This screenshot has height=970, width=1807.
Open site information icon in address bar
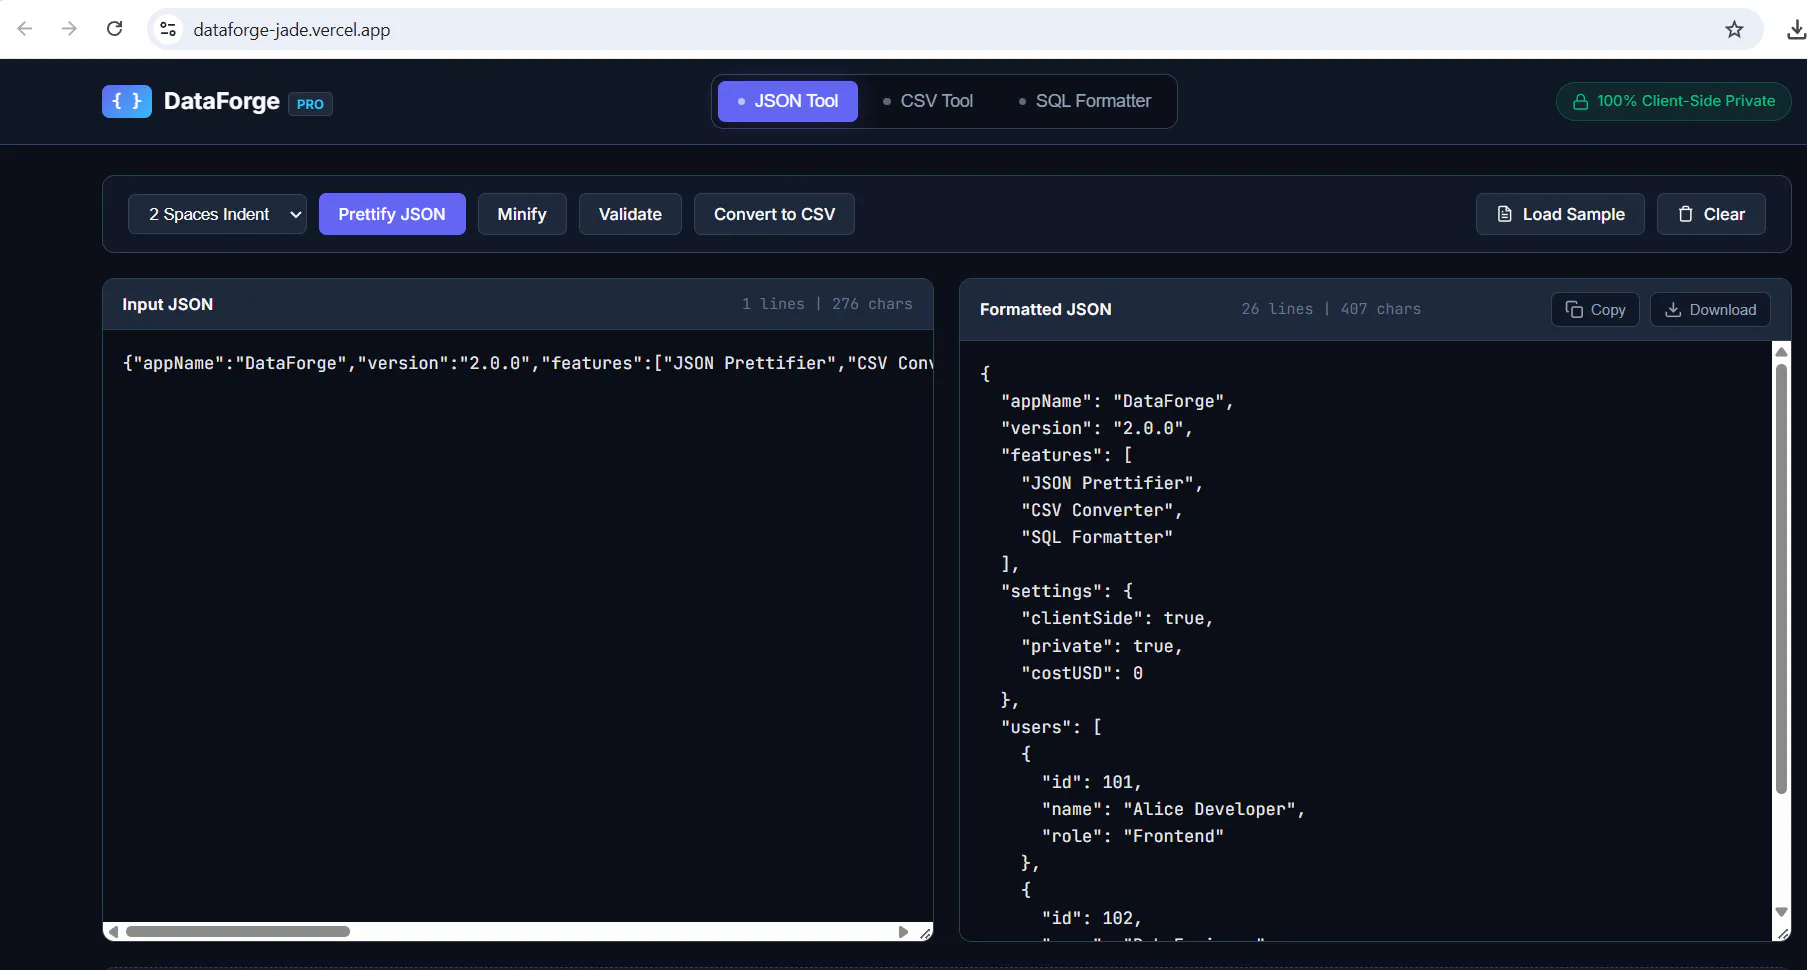pyautogui.click(x=168, y=30)
